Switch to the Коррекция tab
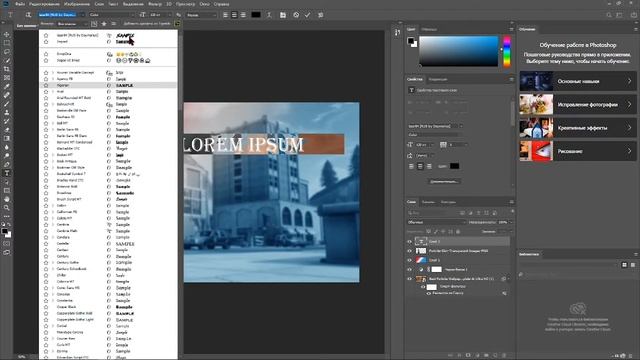 [x=438, y=79]
